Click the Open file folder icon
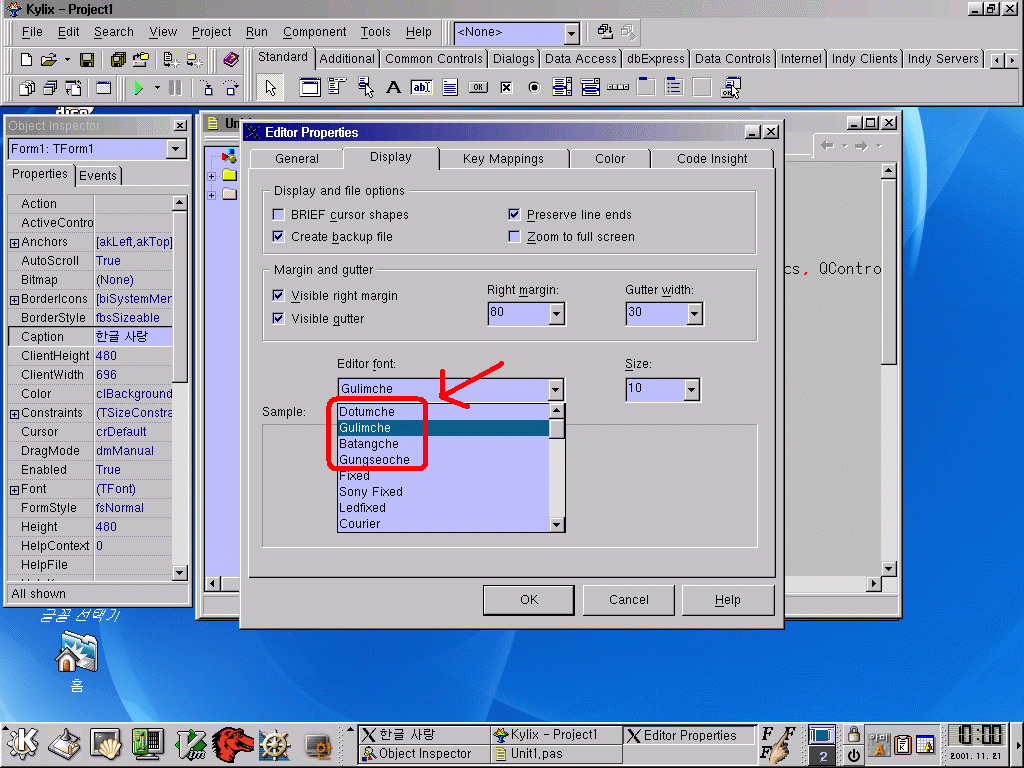 (x=48, y=59)
